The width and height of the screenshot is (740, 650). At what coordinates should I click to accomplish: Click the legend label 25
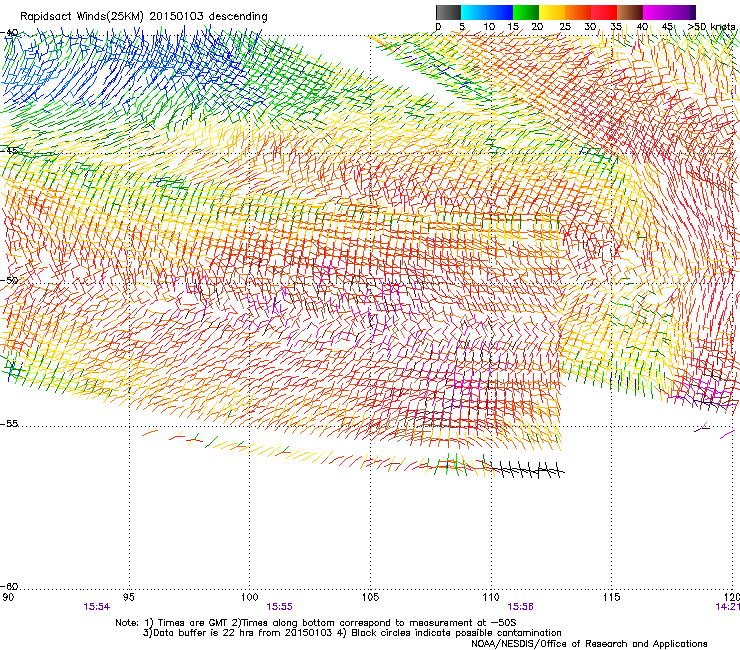564,27
